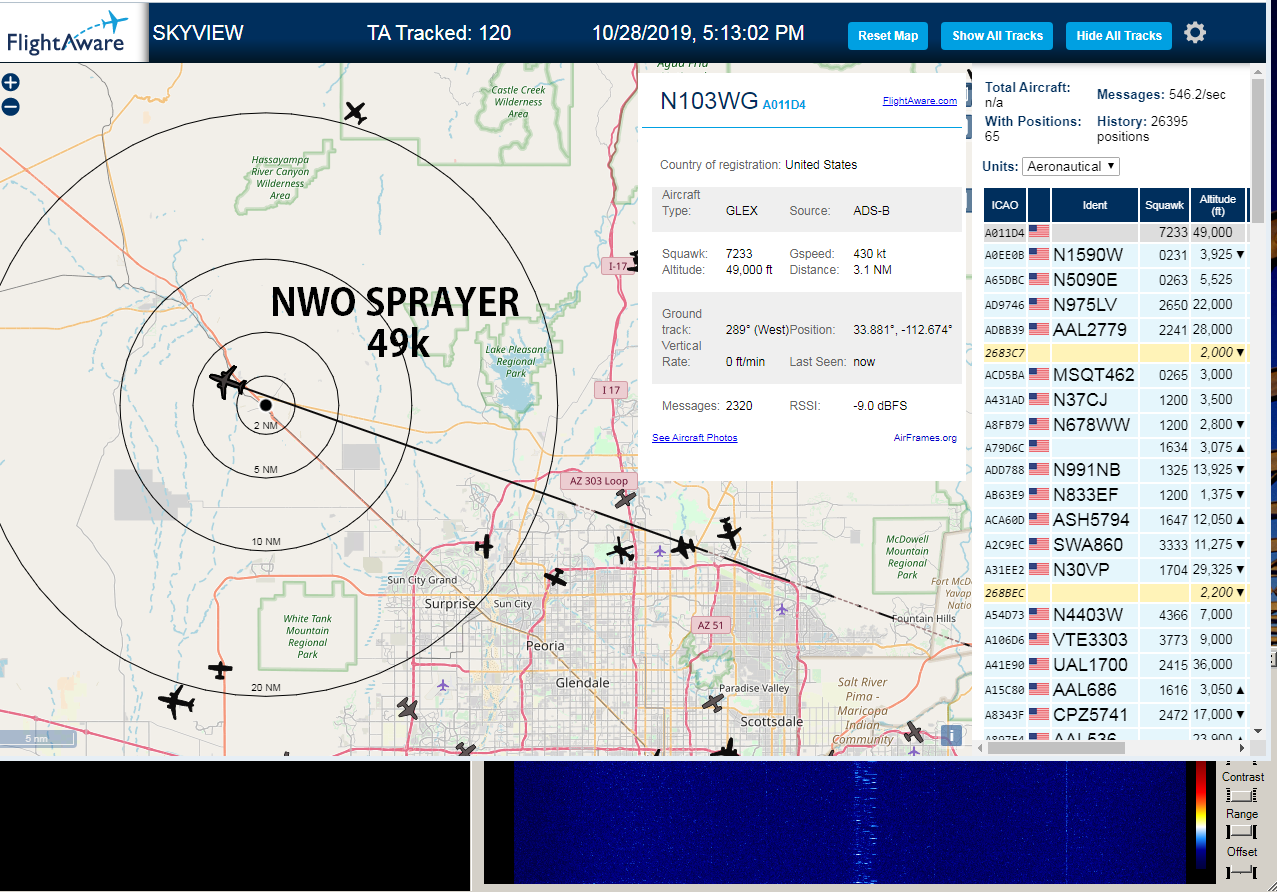The image size is (1277, 893).
Task: Adjust the Range slider
Action: (1242, 832)
